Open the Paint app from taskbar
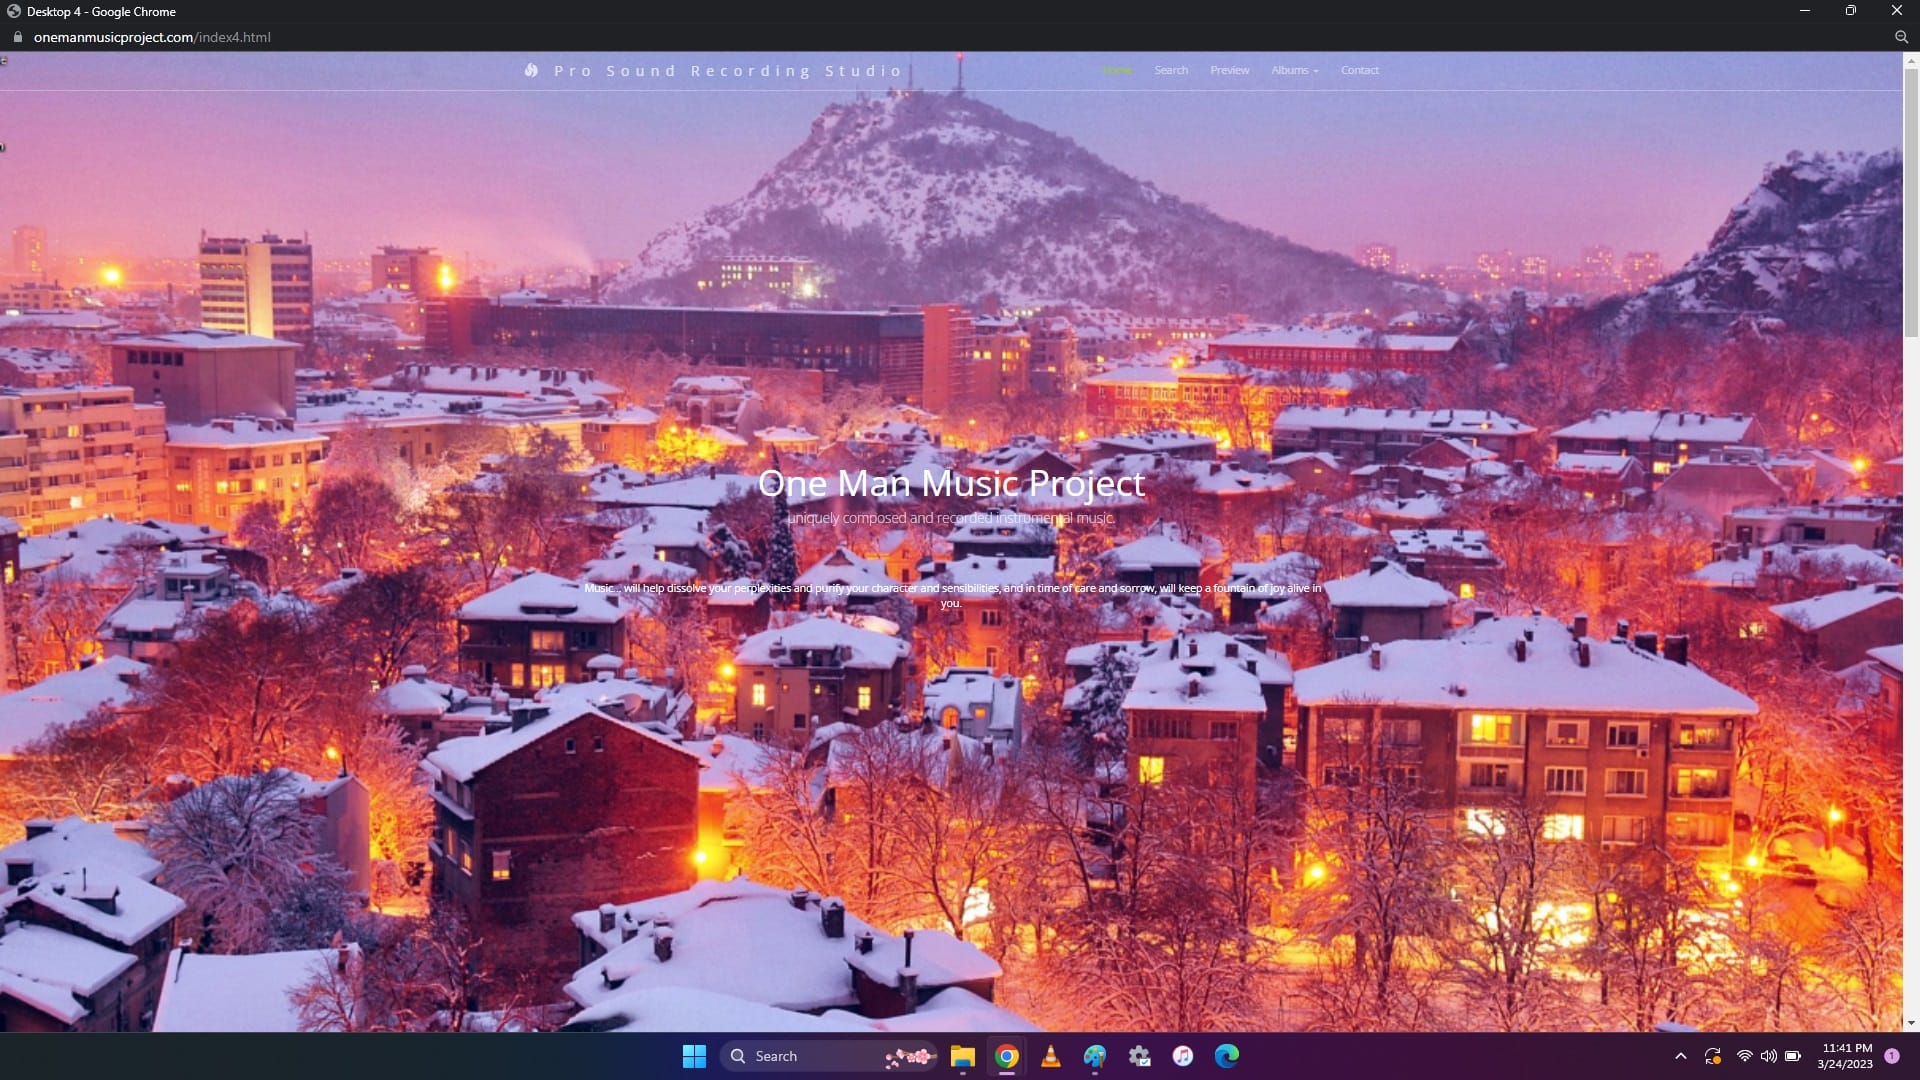This screenshot has width=1920, height=1080. point(1095,1056)
